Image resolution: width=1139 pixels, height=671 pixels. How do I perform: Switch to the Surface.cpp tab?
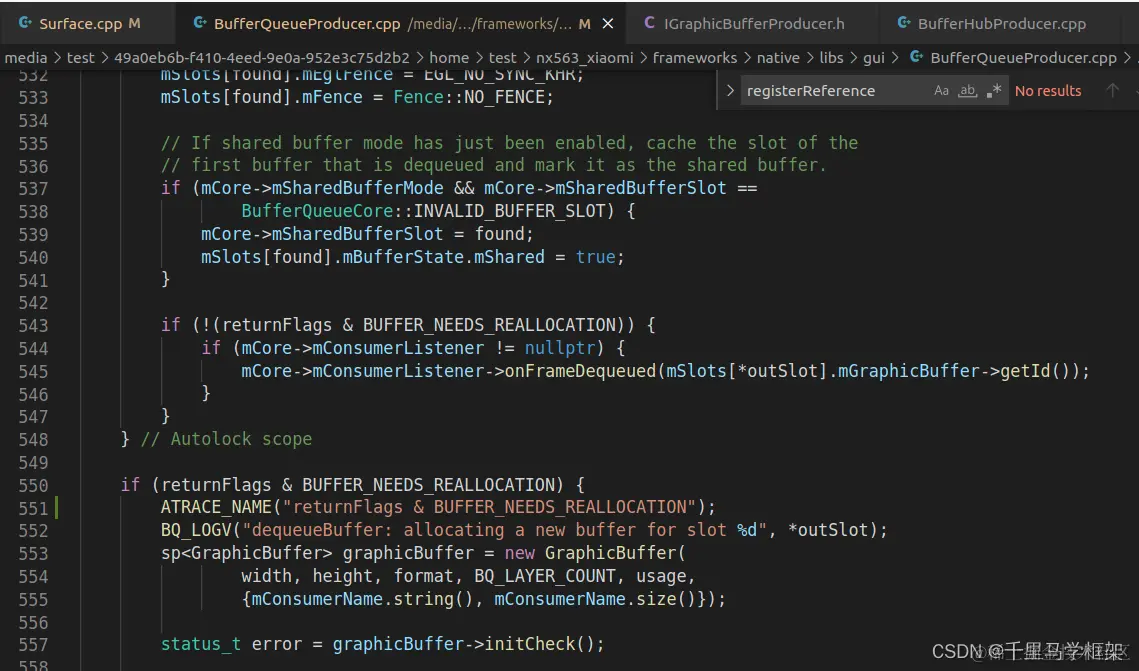(80, 24)
